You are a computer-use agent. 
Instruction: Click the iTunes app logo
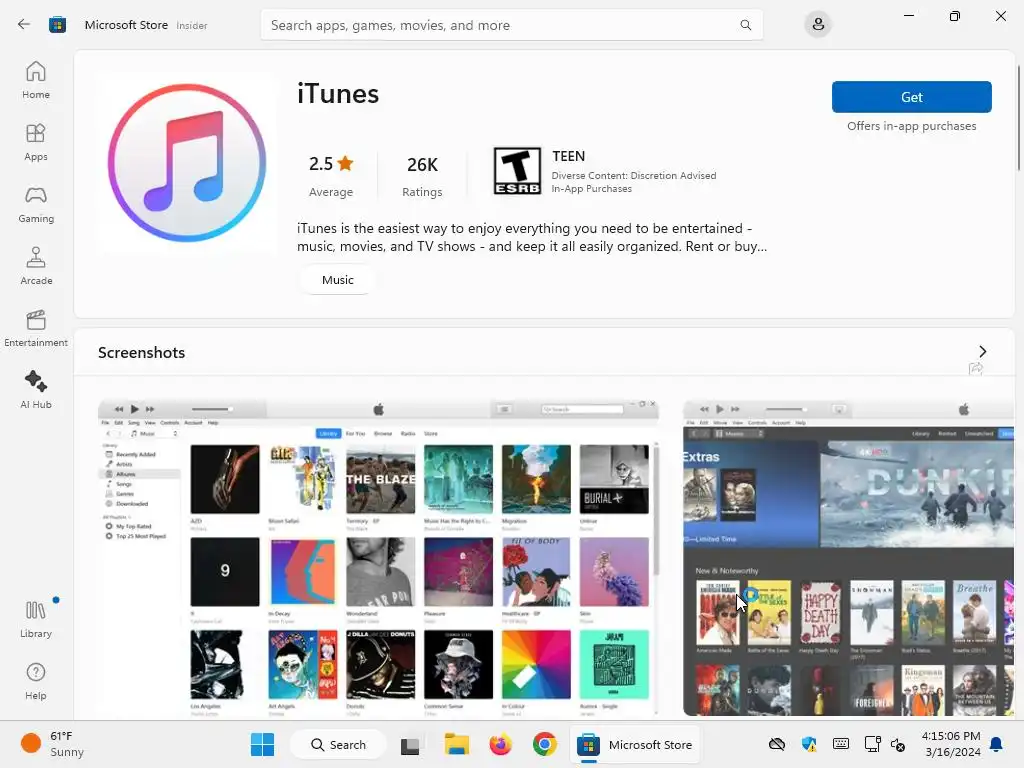[x=187, y=163]
